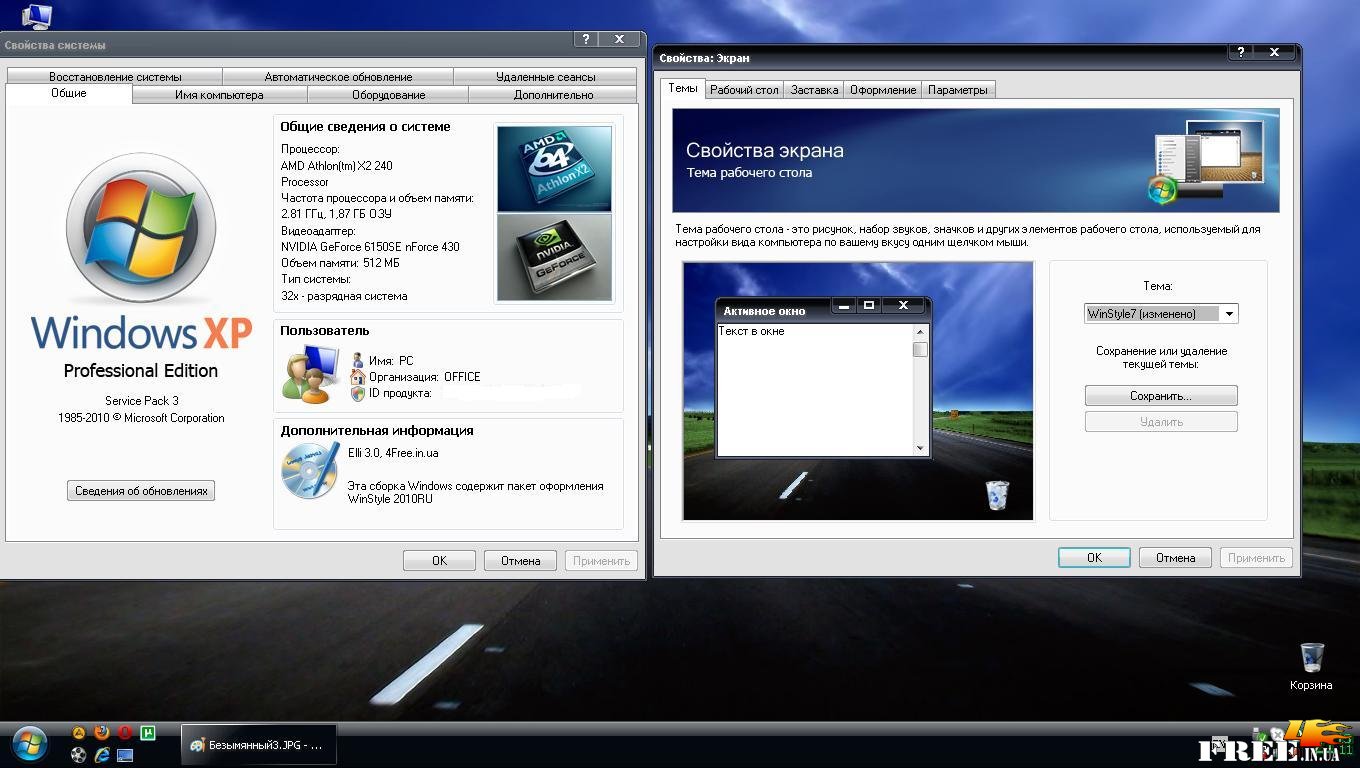Click the recycle bin in theme preview

[x=997, y=495]
